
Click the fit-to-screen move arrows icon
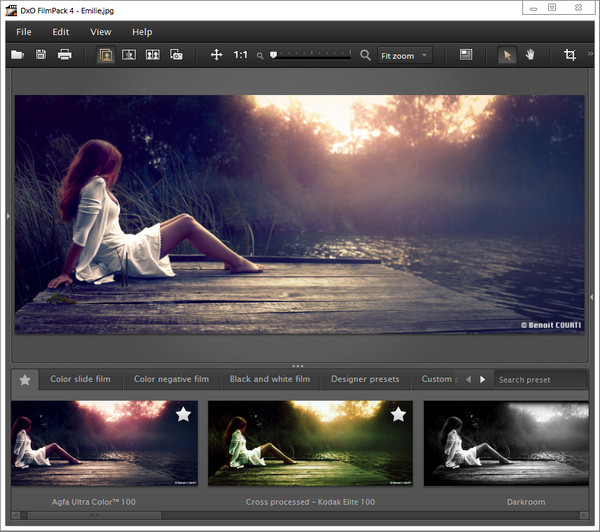coord(216,55)
